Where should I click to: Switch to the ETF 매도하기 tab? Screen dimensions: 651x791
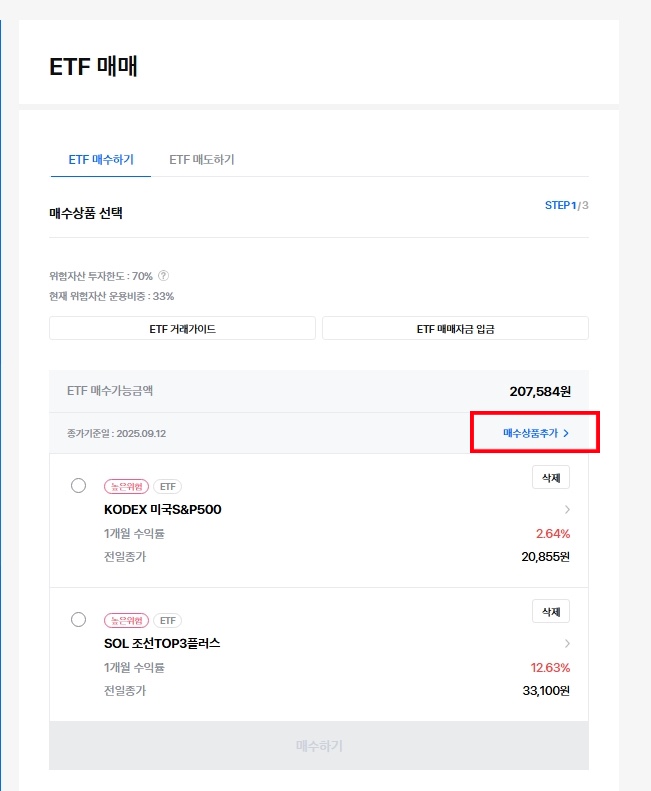point(201,159)
